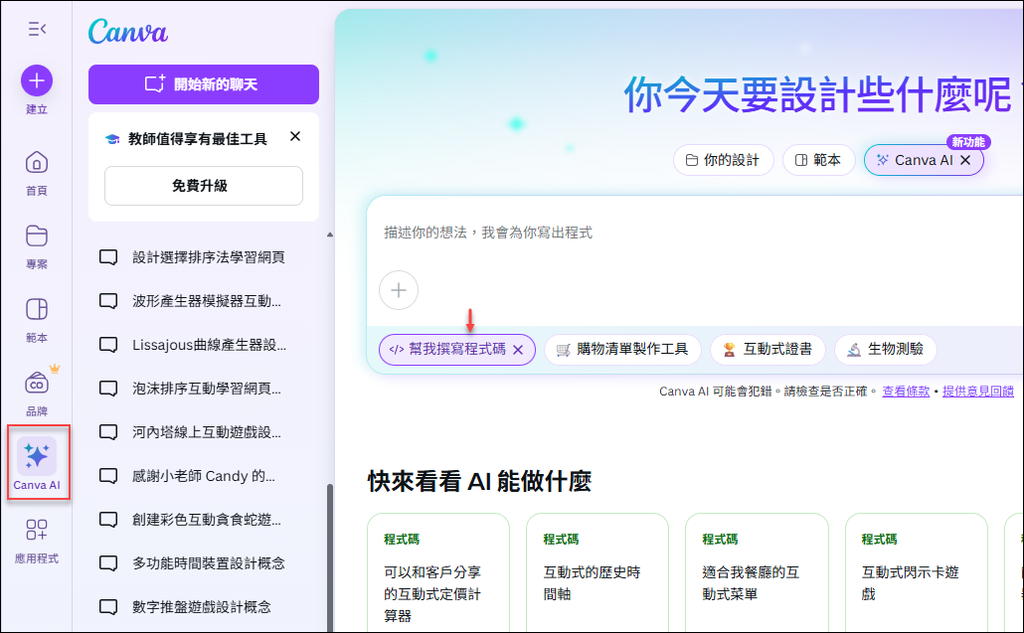Viewport: 1024px width, 633px height.
Task: Open chat 設計選擇排序法學習網頁
Action: point(204,257)
